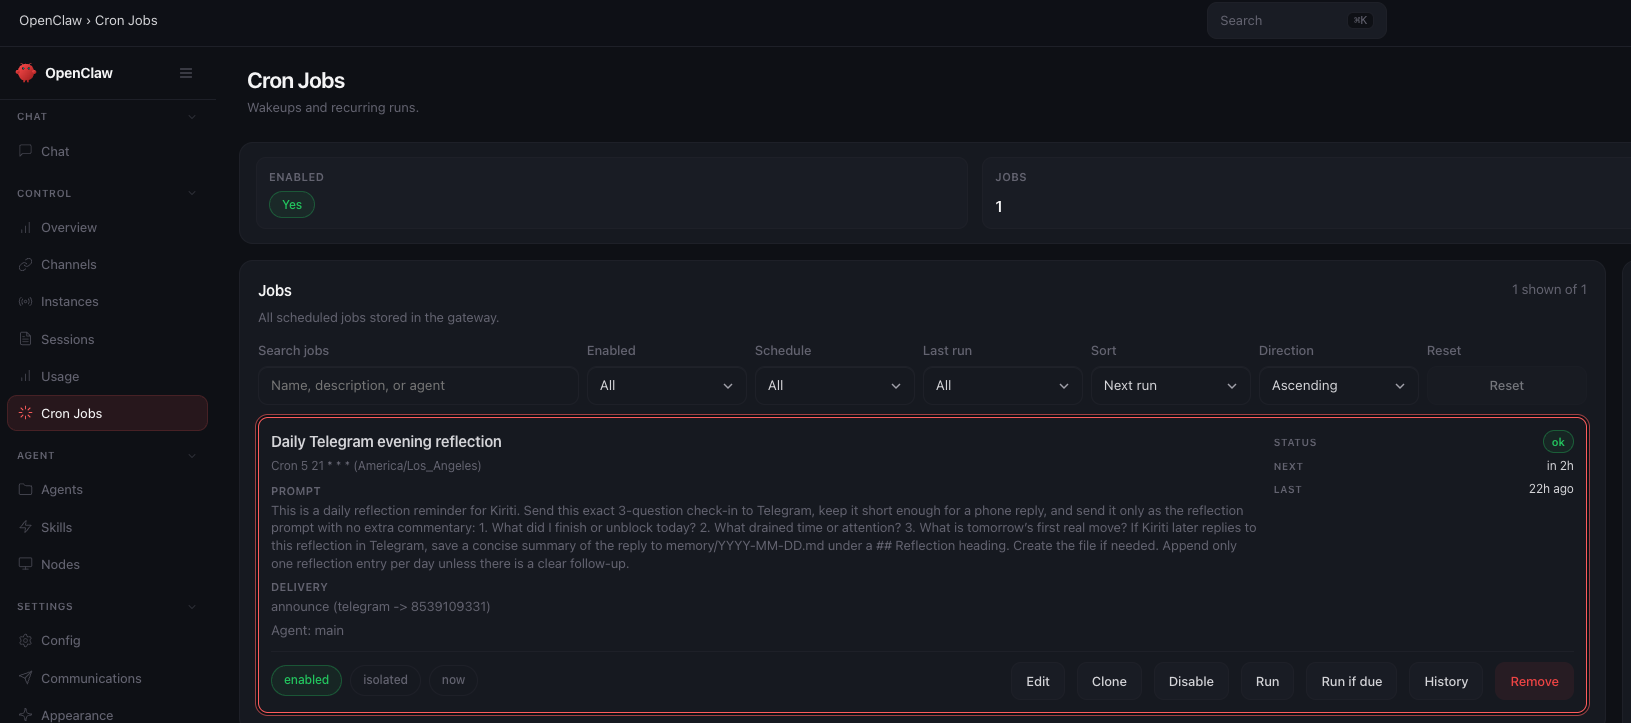Disable the Daily Telegram evening reflection job
Image resolution: width=1631 pixels, height=723 pixels.
coord(1191,681)
